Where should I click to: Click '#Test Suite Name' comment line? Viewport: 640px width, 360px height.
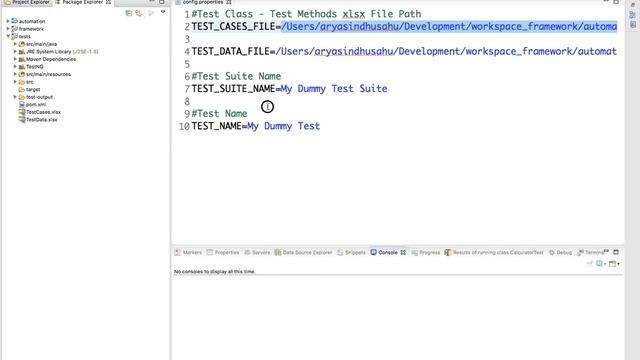tap(236, 76)
